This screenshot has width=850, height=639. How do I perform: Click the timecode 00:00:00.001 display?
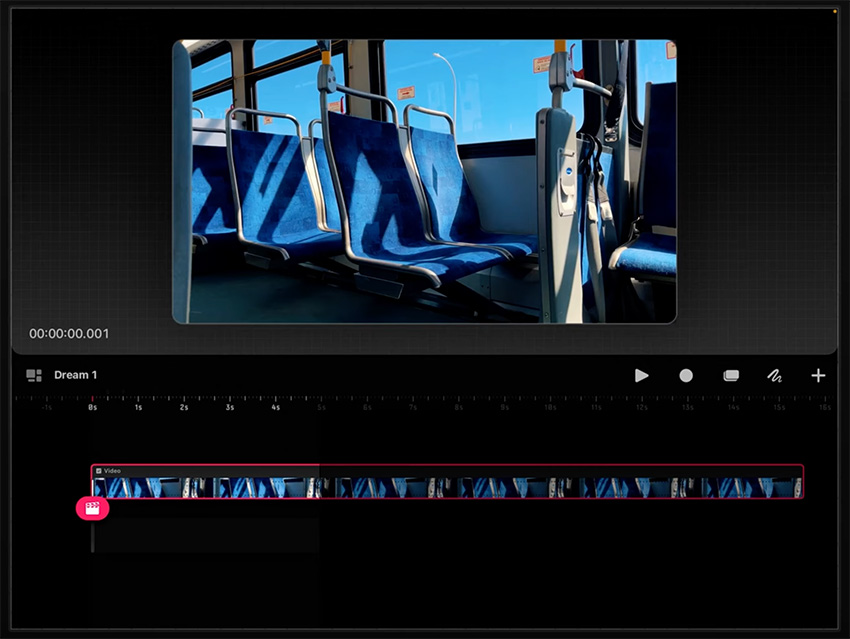pyautogui.click(x=69, y=333)
